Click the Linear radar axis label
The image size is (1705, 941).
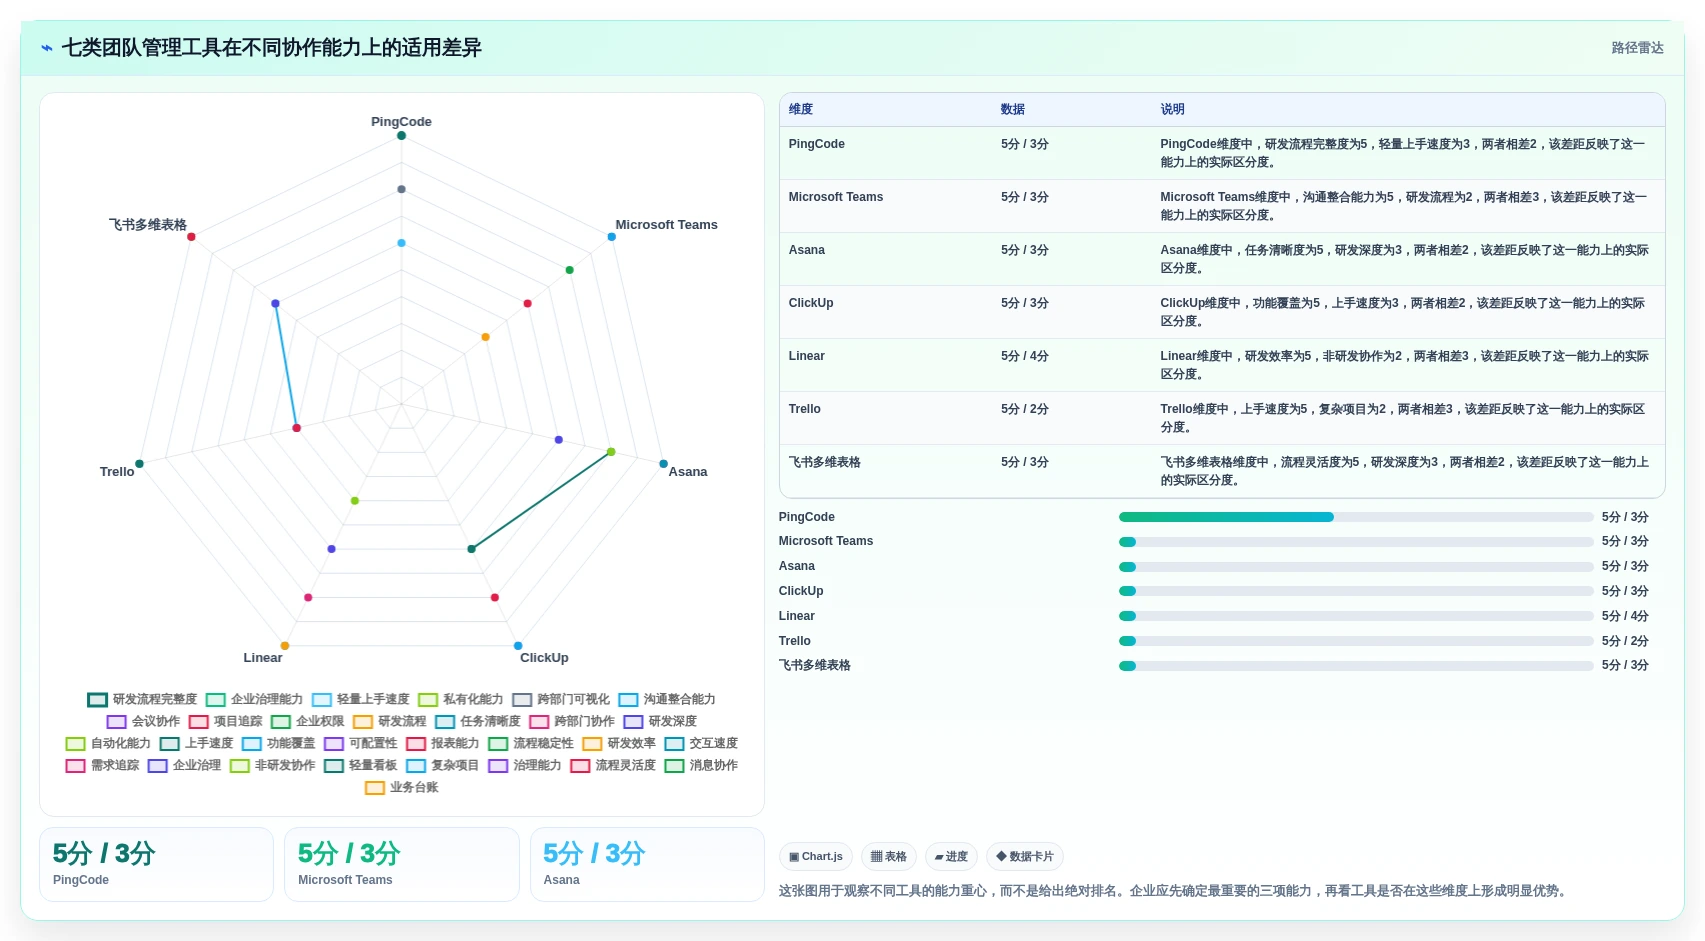coord(263,658)
